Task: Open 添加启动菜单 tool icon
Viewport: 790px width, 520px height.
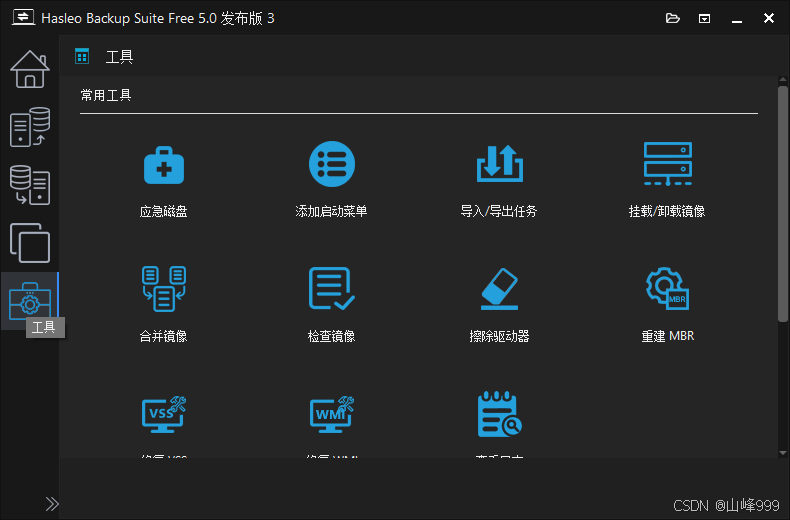Action: (x=332, y=164)
